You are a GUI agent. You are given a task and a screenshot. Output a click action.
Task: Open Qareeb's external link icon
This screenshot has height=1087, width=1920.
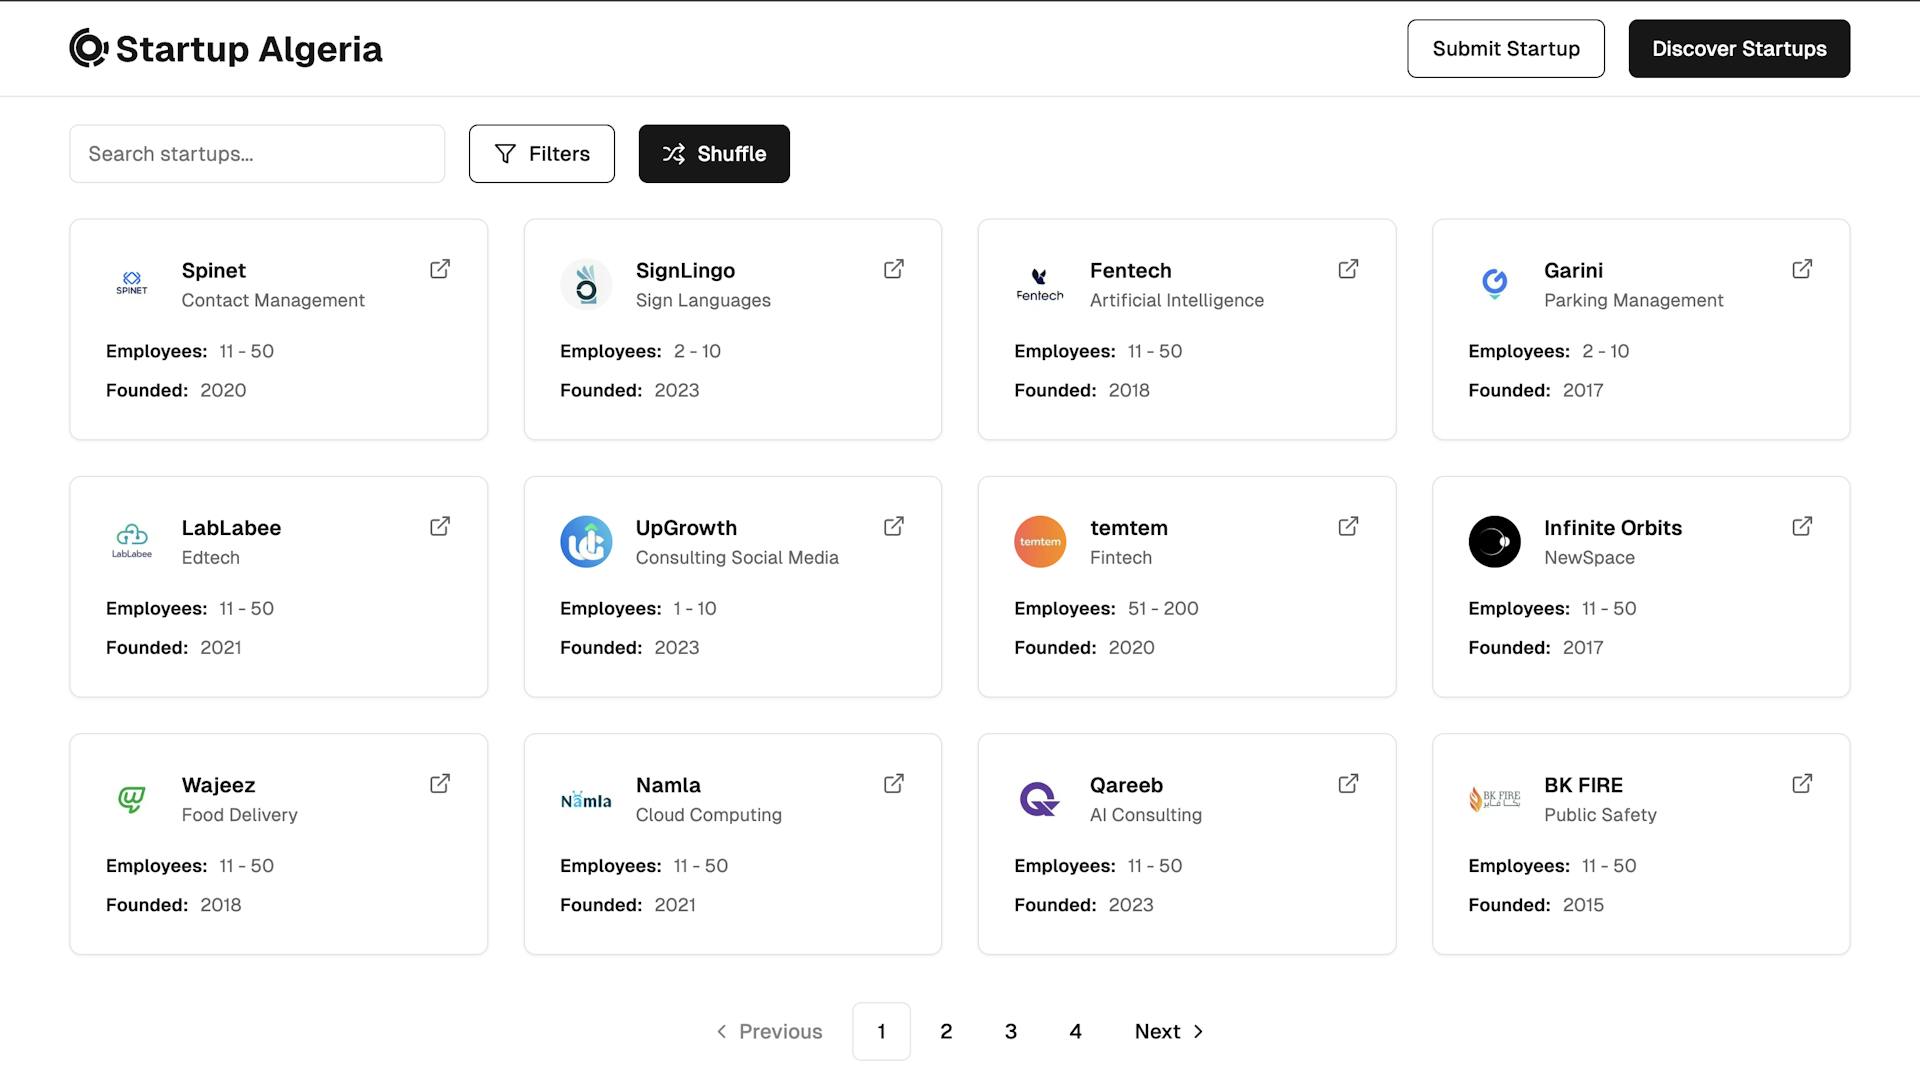pyautogui.click(x=1348, y=783)
